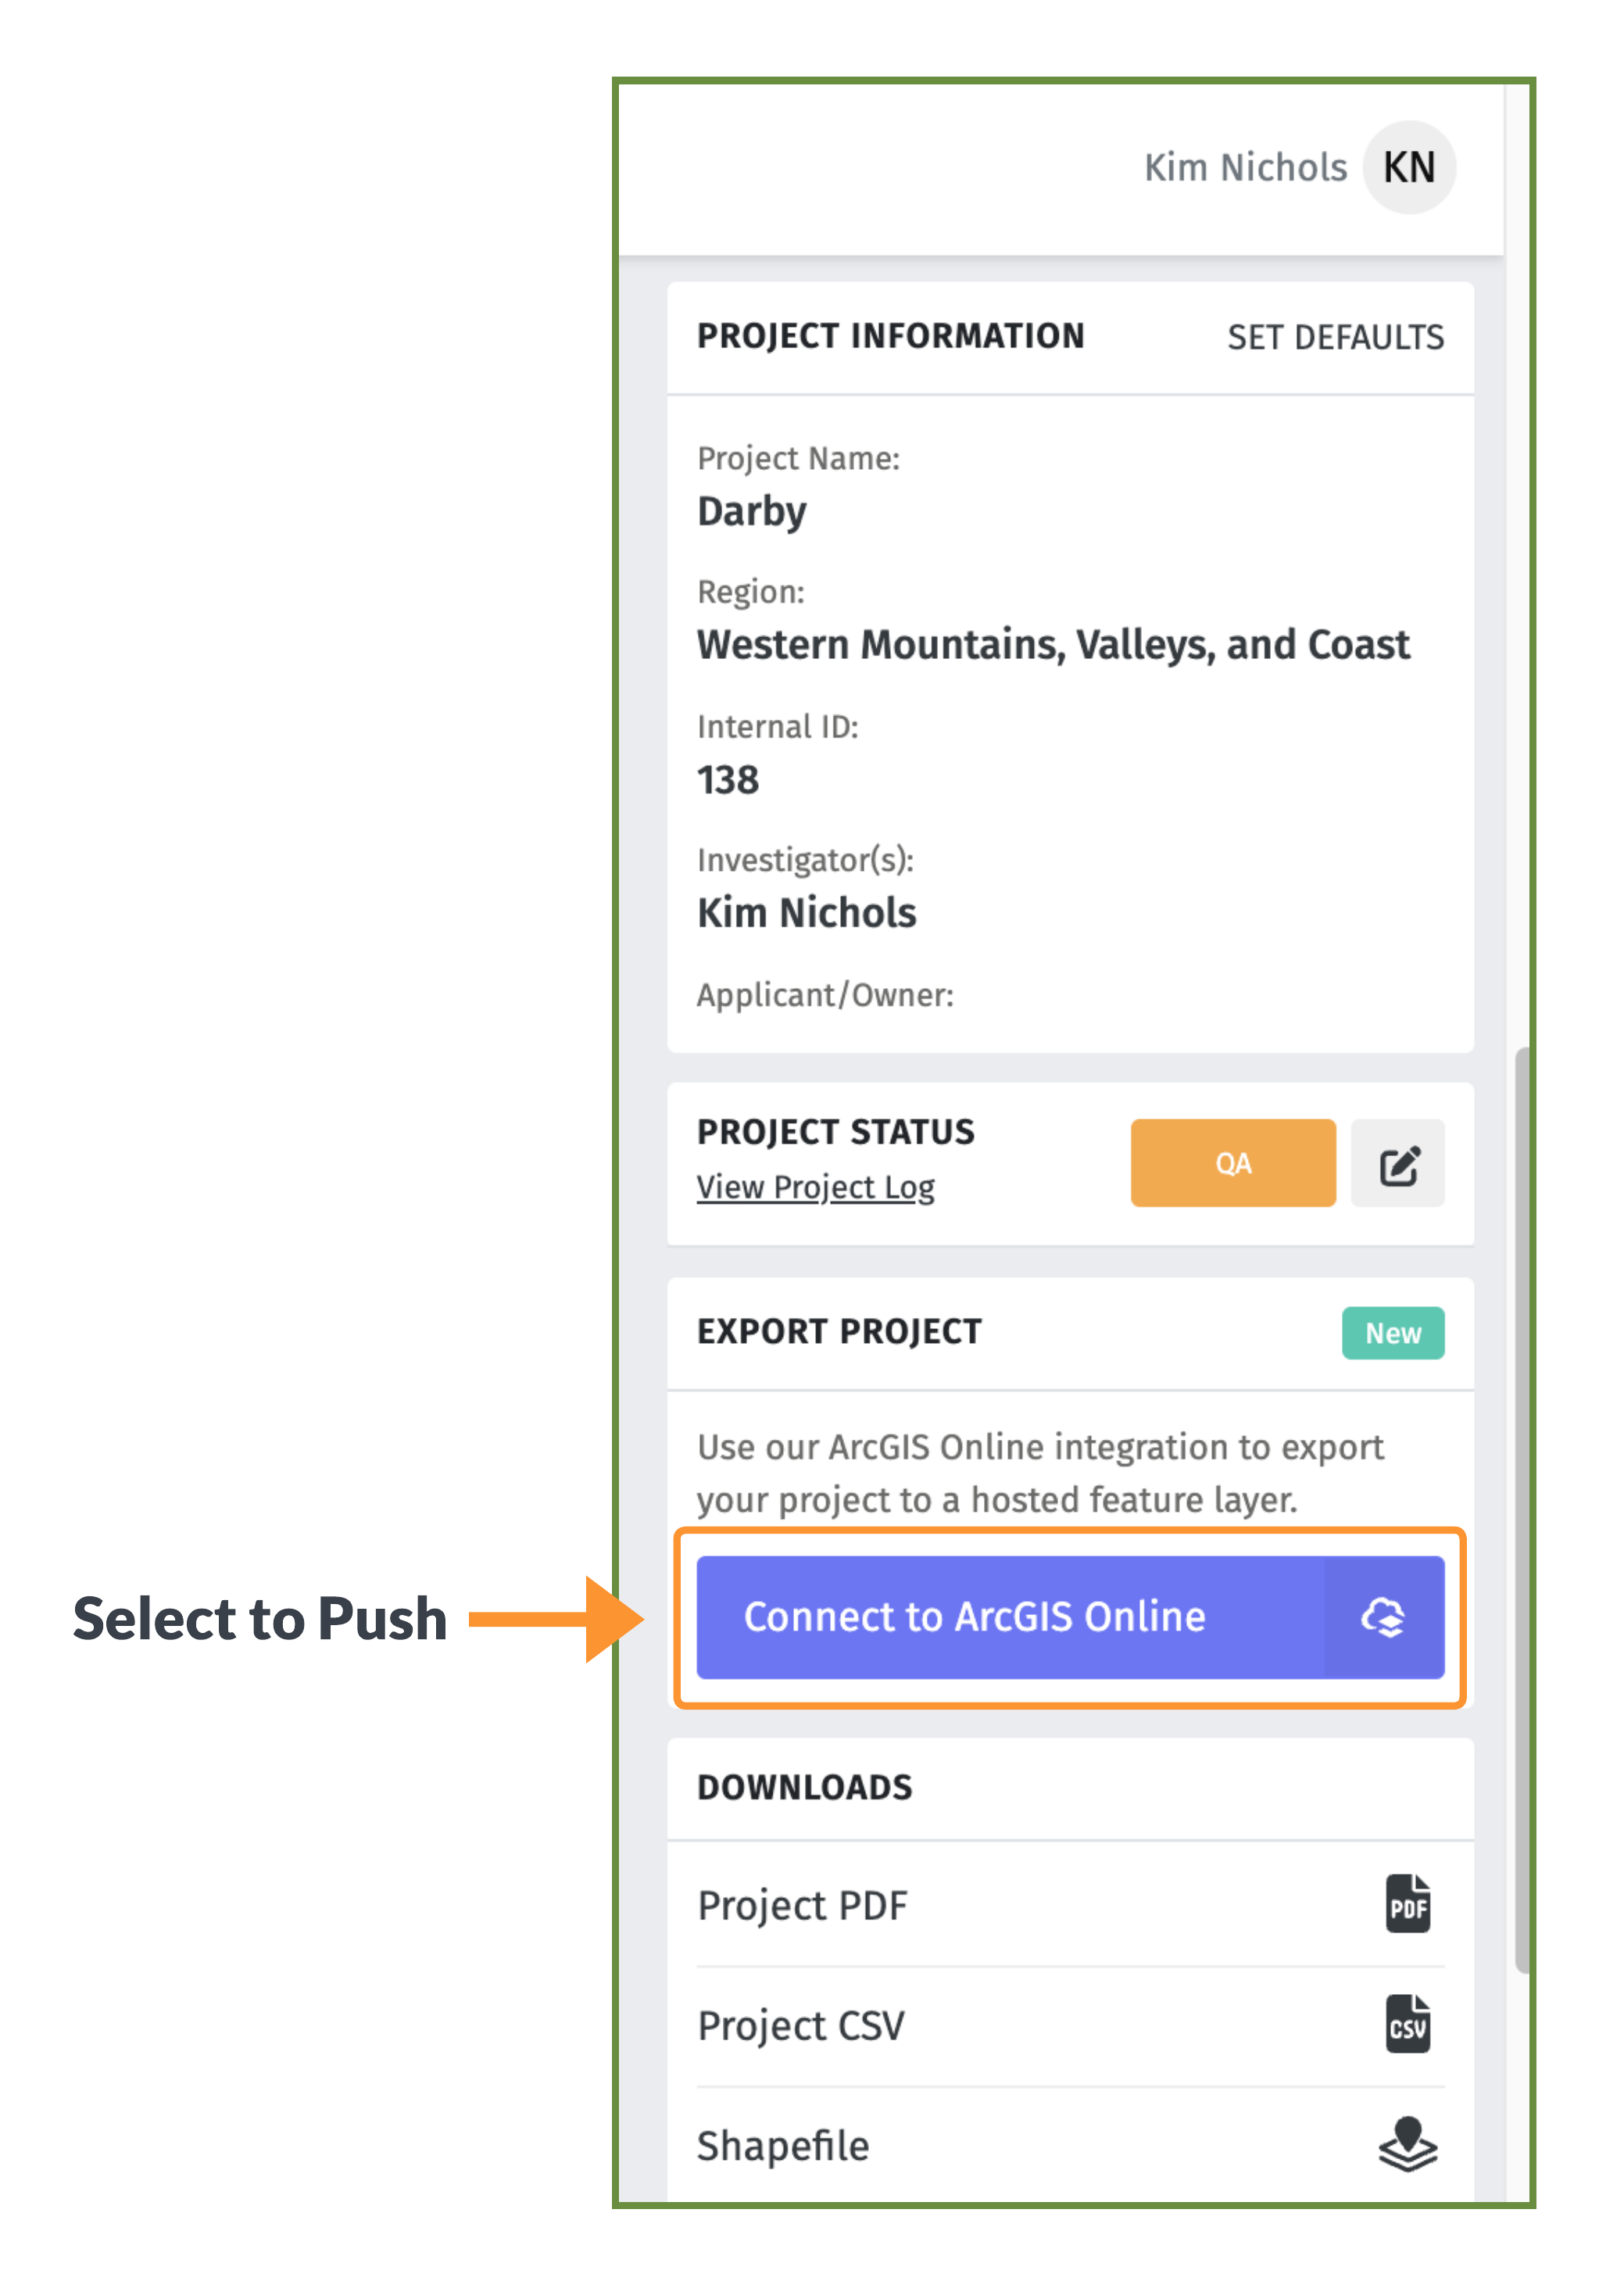Select the Project CSV download row
The image size is (1624, 2281).
click(1070, 2025)
